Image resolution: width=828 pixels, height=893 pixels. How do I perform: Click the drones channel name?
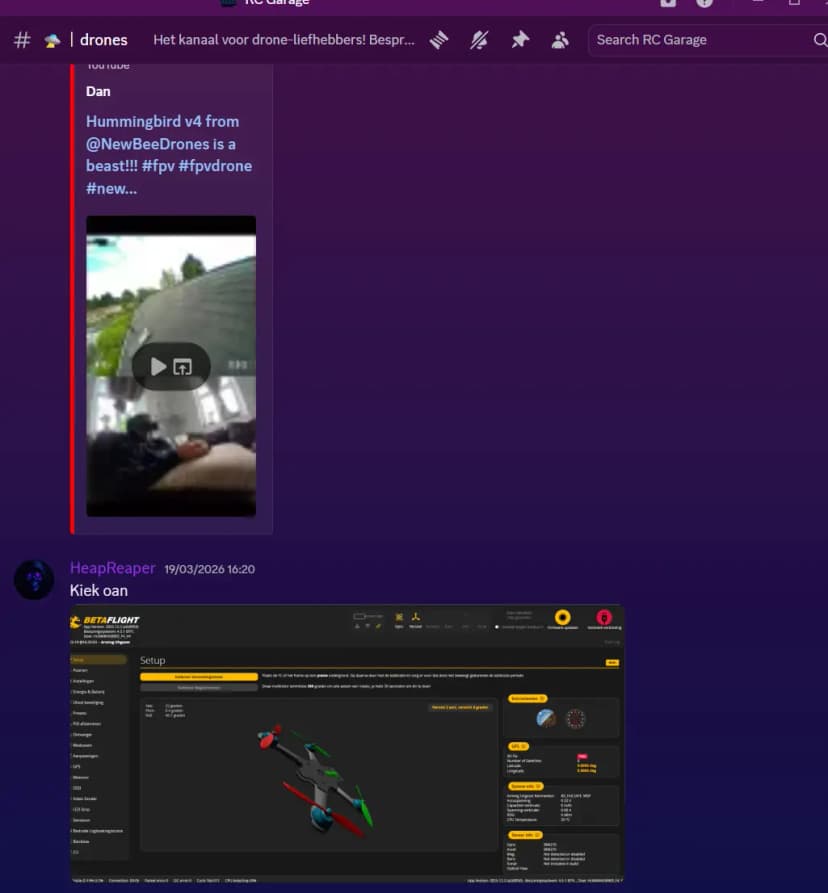pos(104,40)
